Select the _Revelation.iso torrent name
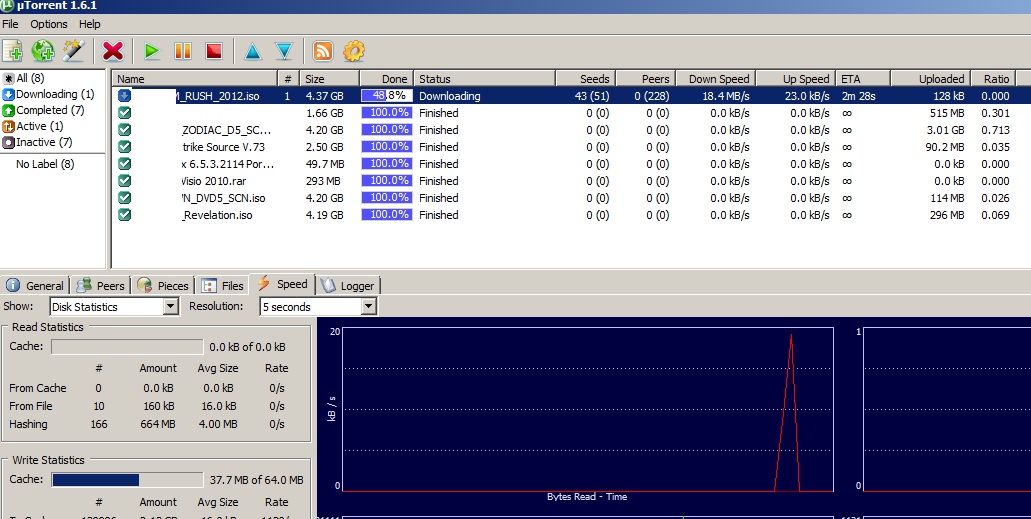 pyautogui.click(x=217, y=215)
